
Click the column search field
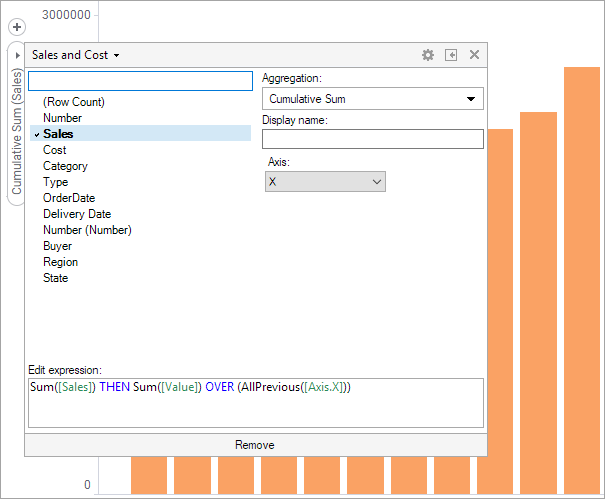click(x=141, y=81)
